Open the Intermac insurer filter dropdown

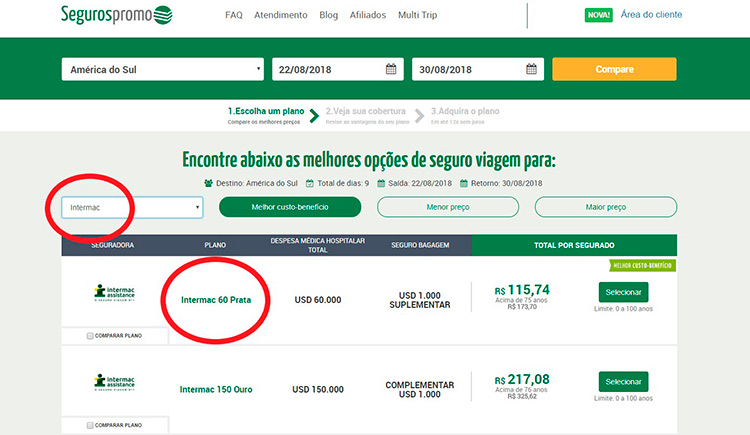pos(132,207)
